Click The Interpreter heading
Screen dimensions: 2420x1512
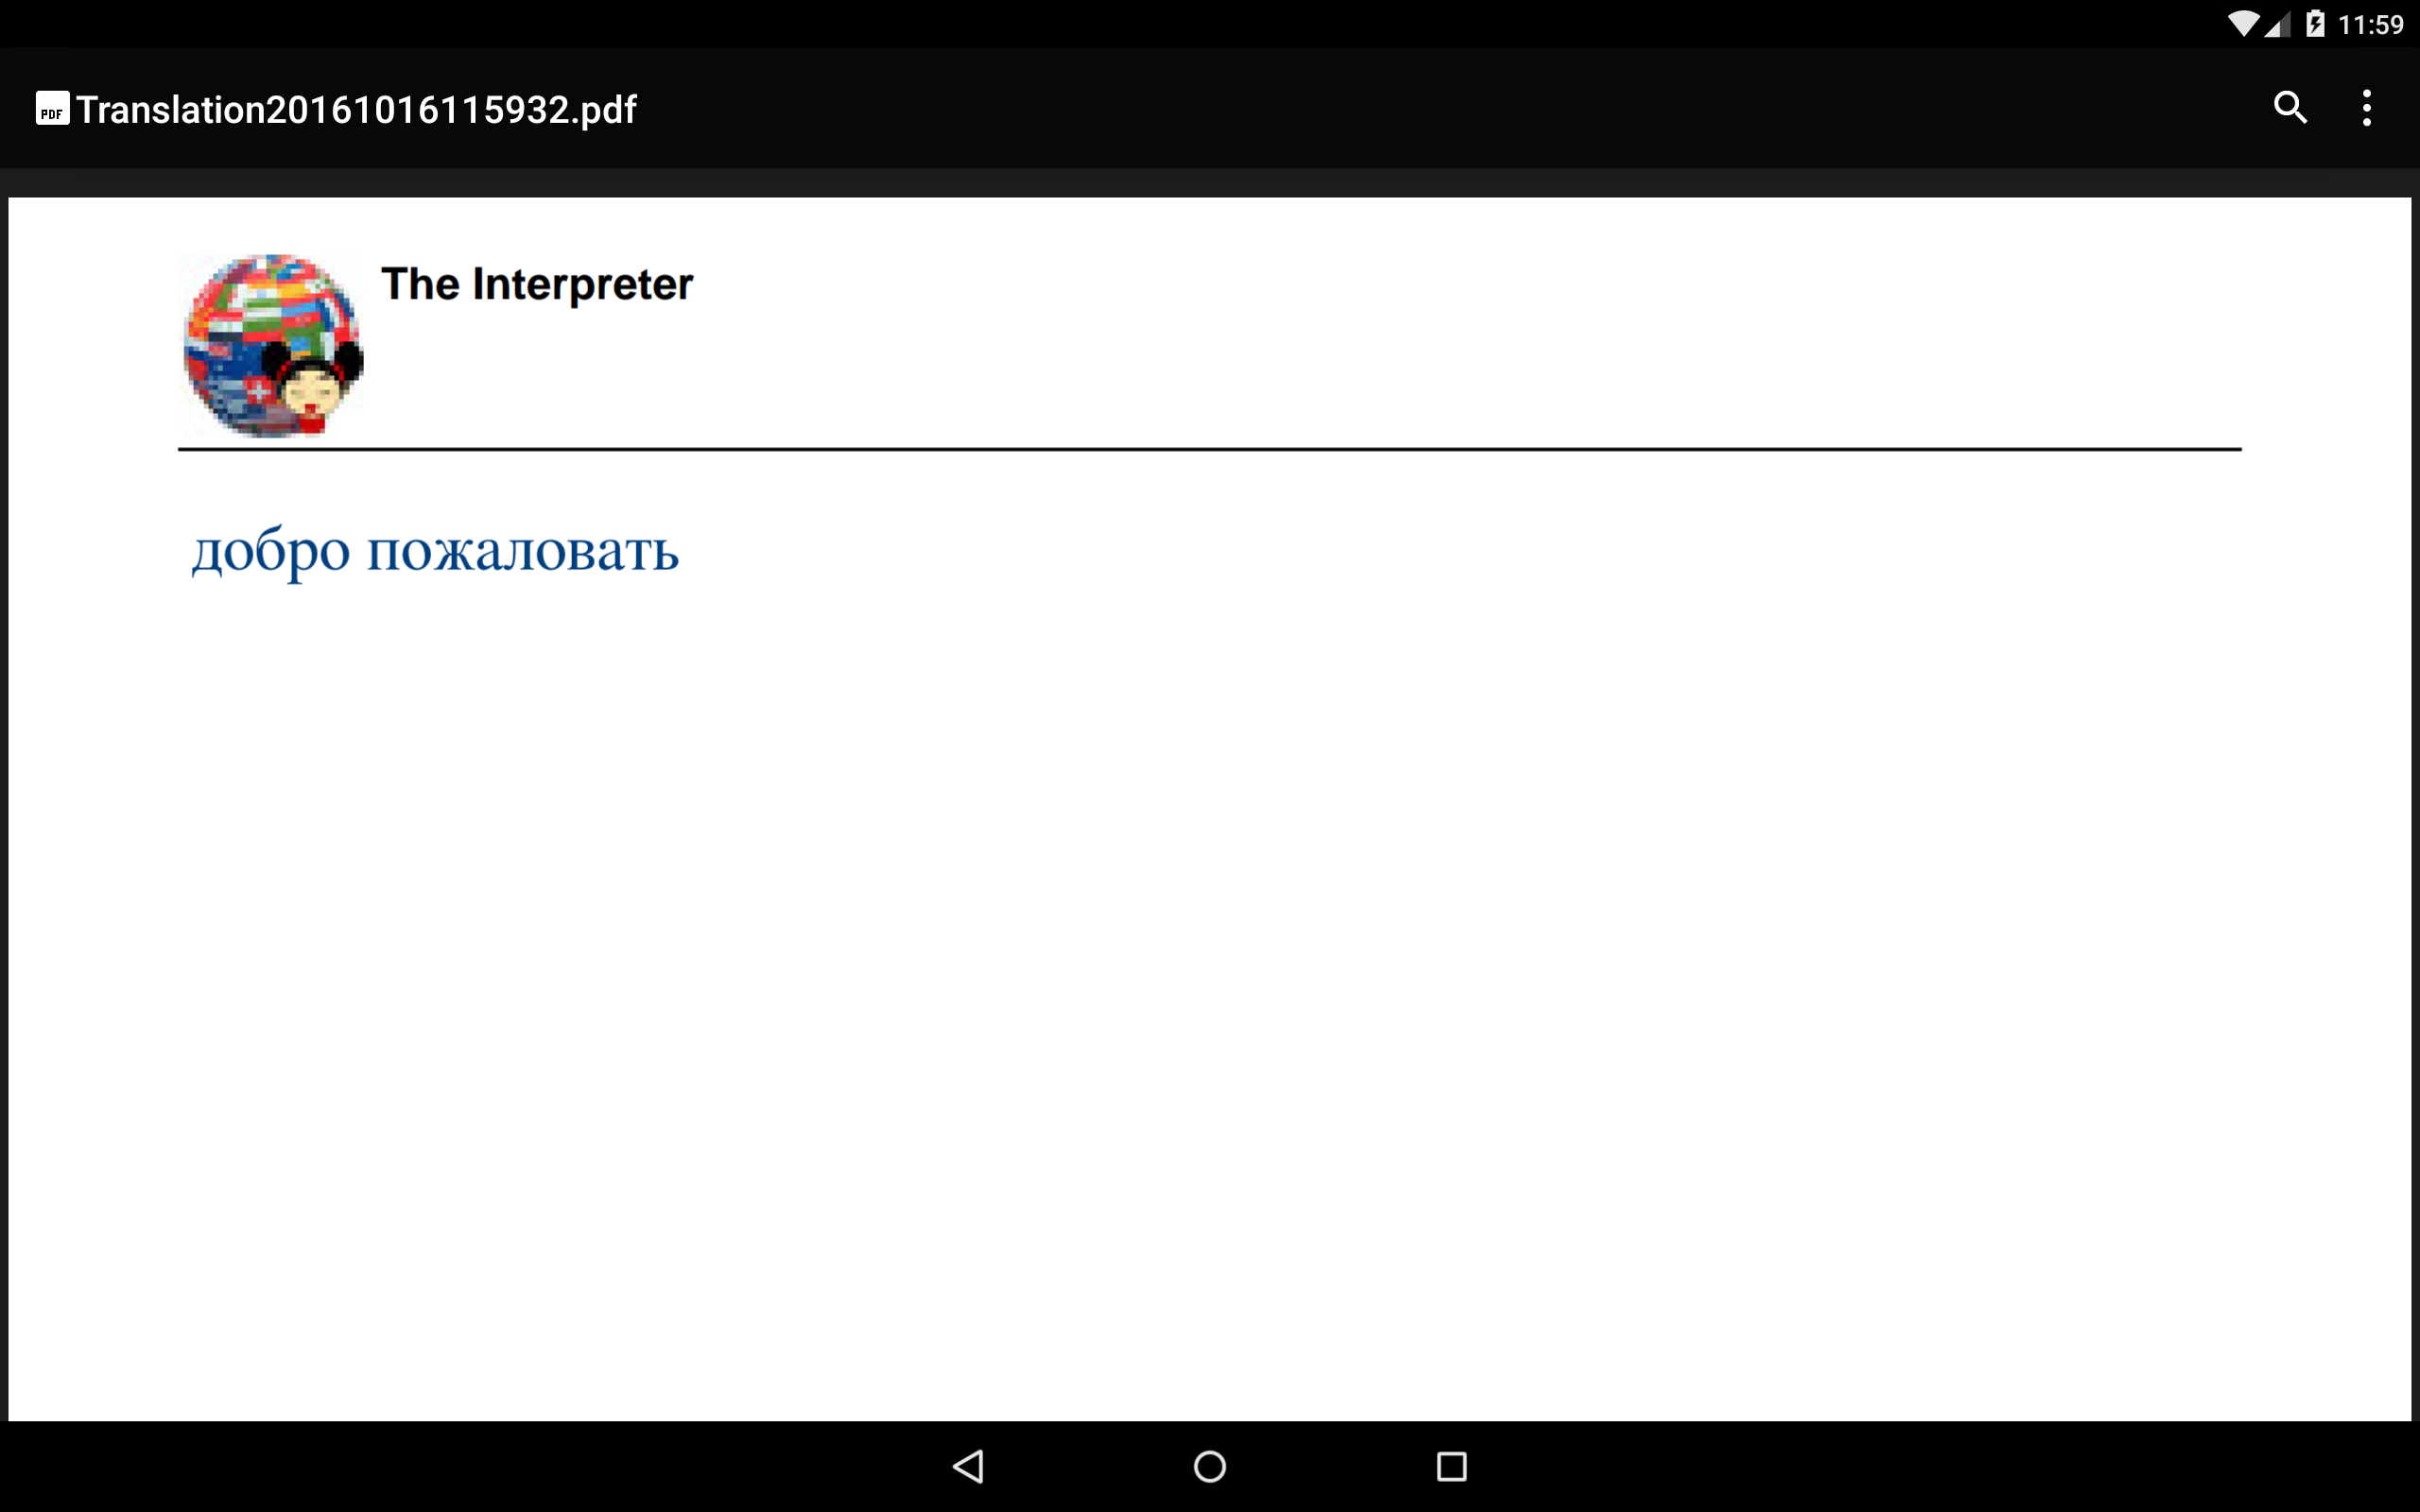coord(537,285)
